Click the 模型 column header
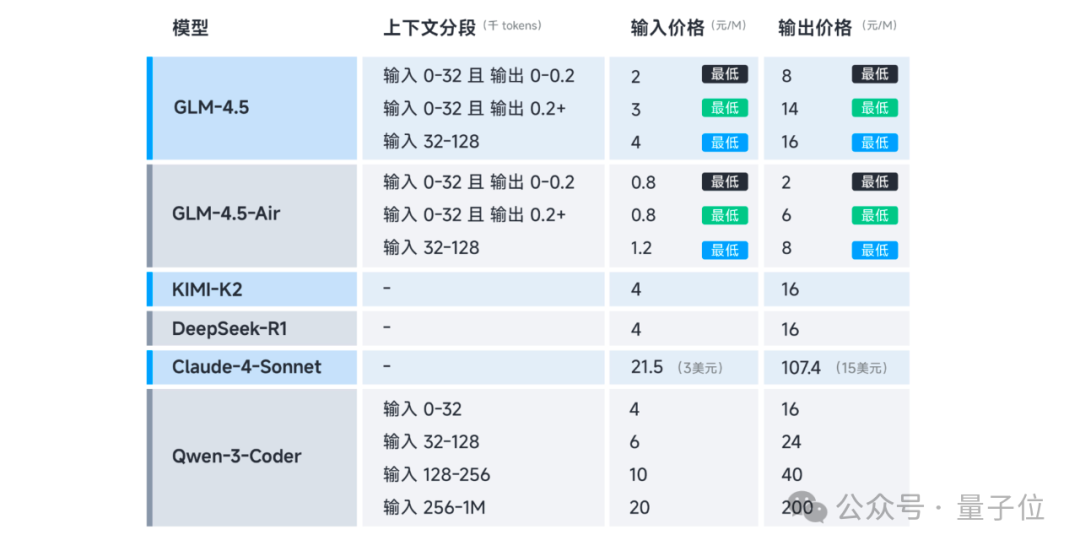 [190, 28]
